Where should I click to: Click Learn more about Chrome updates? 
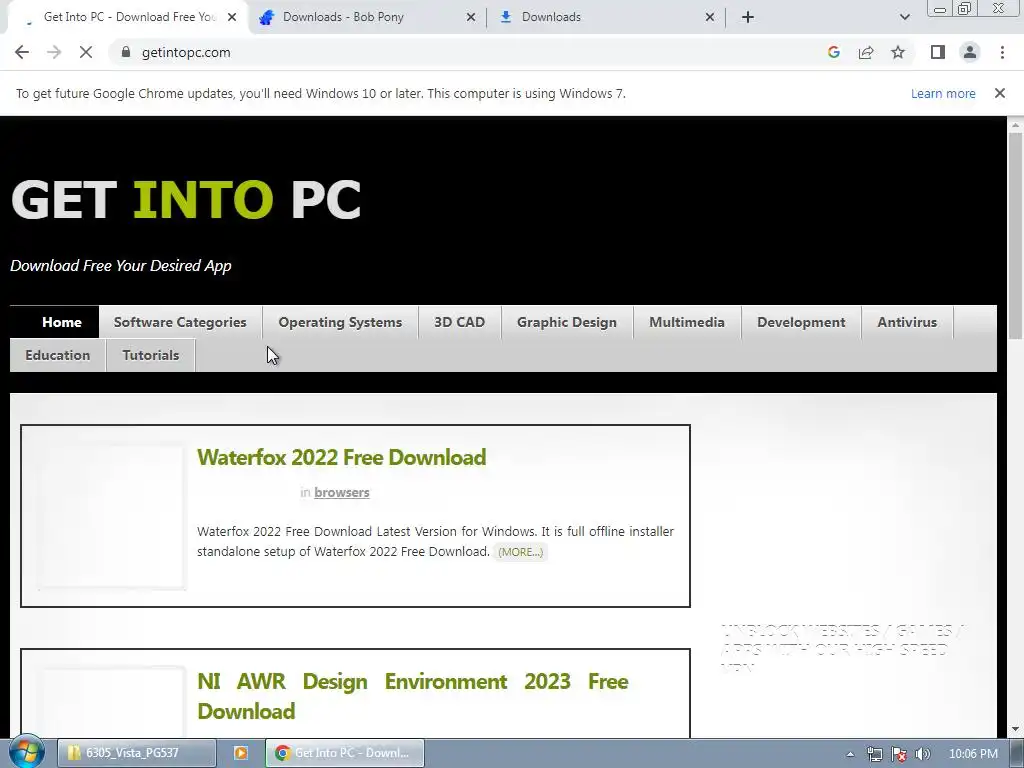coord(943,93)
